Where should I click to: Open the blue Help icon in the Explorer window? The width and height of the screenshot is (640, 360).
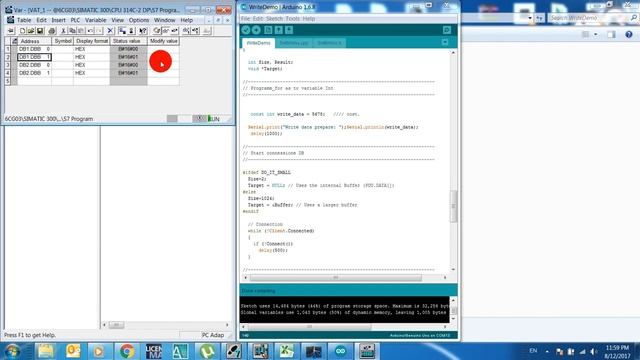(x=629, y=35)
